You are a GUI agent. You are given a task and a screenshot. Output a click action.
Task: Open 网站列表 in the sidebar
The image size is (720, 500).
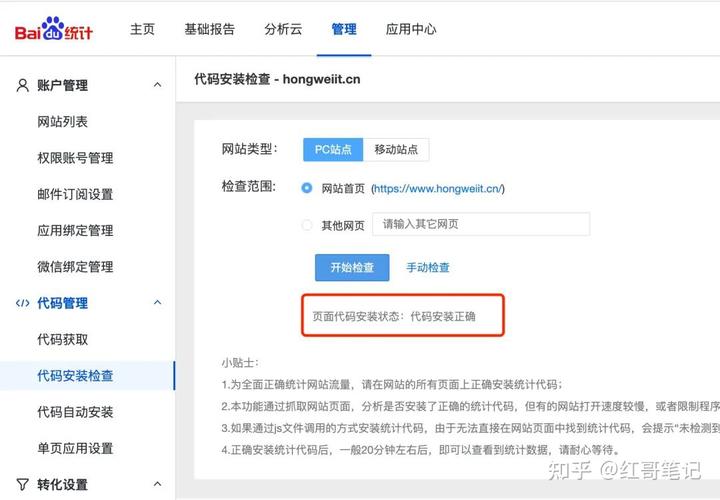click(62, 122)
